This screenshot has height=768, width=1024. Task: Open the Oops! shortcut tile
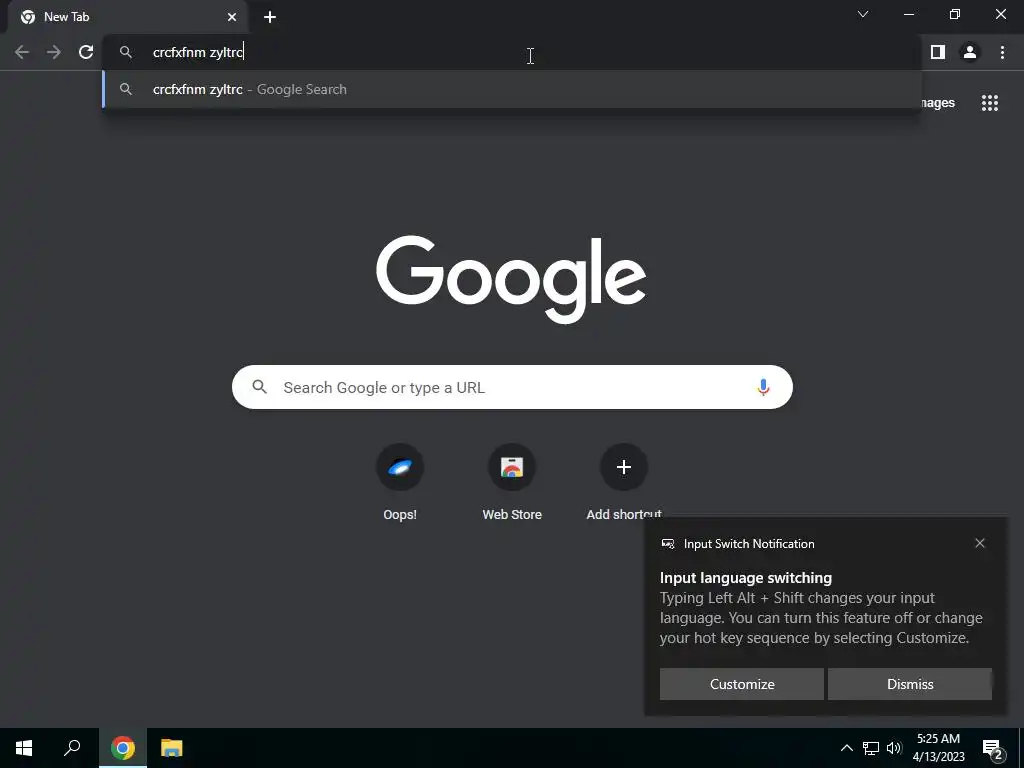(x=400, y=483)
